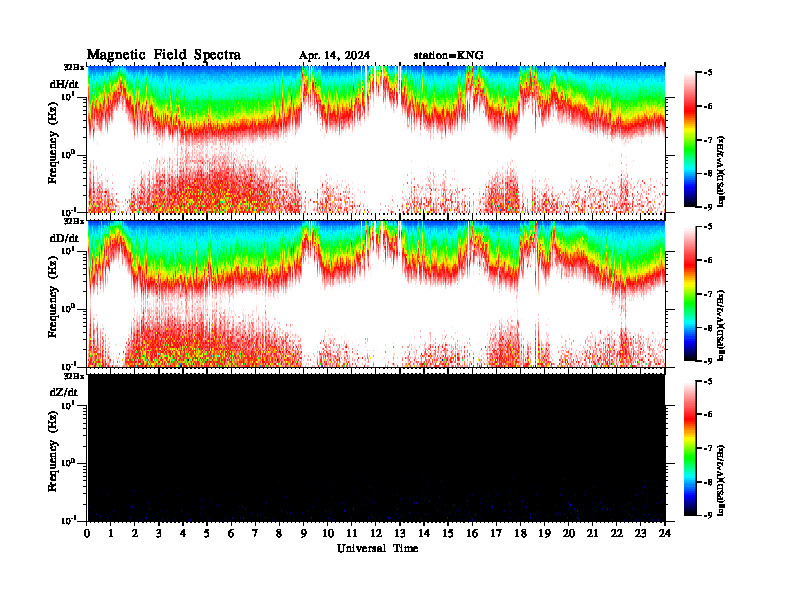792x612 pixels.
Task: Click the "-7" value on dD/dt color bar
Action: (x=708, y=294)
